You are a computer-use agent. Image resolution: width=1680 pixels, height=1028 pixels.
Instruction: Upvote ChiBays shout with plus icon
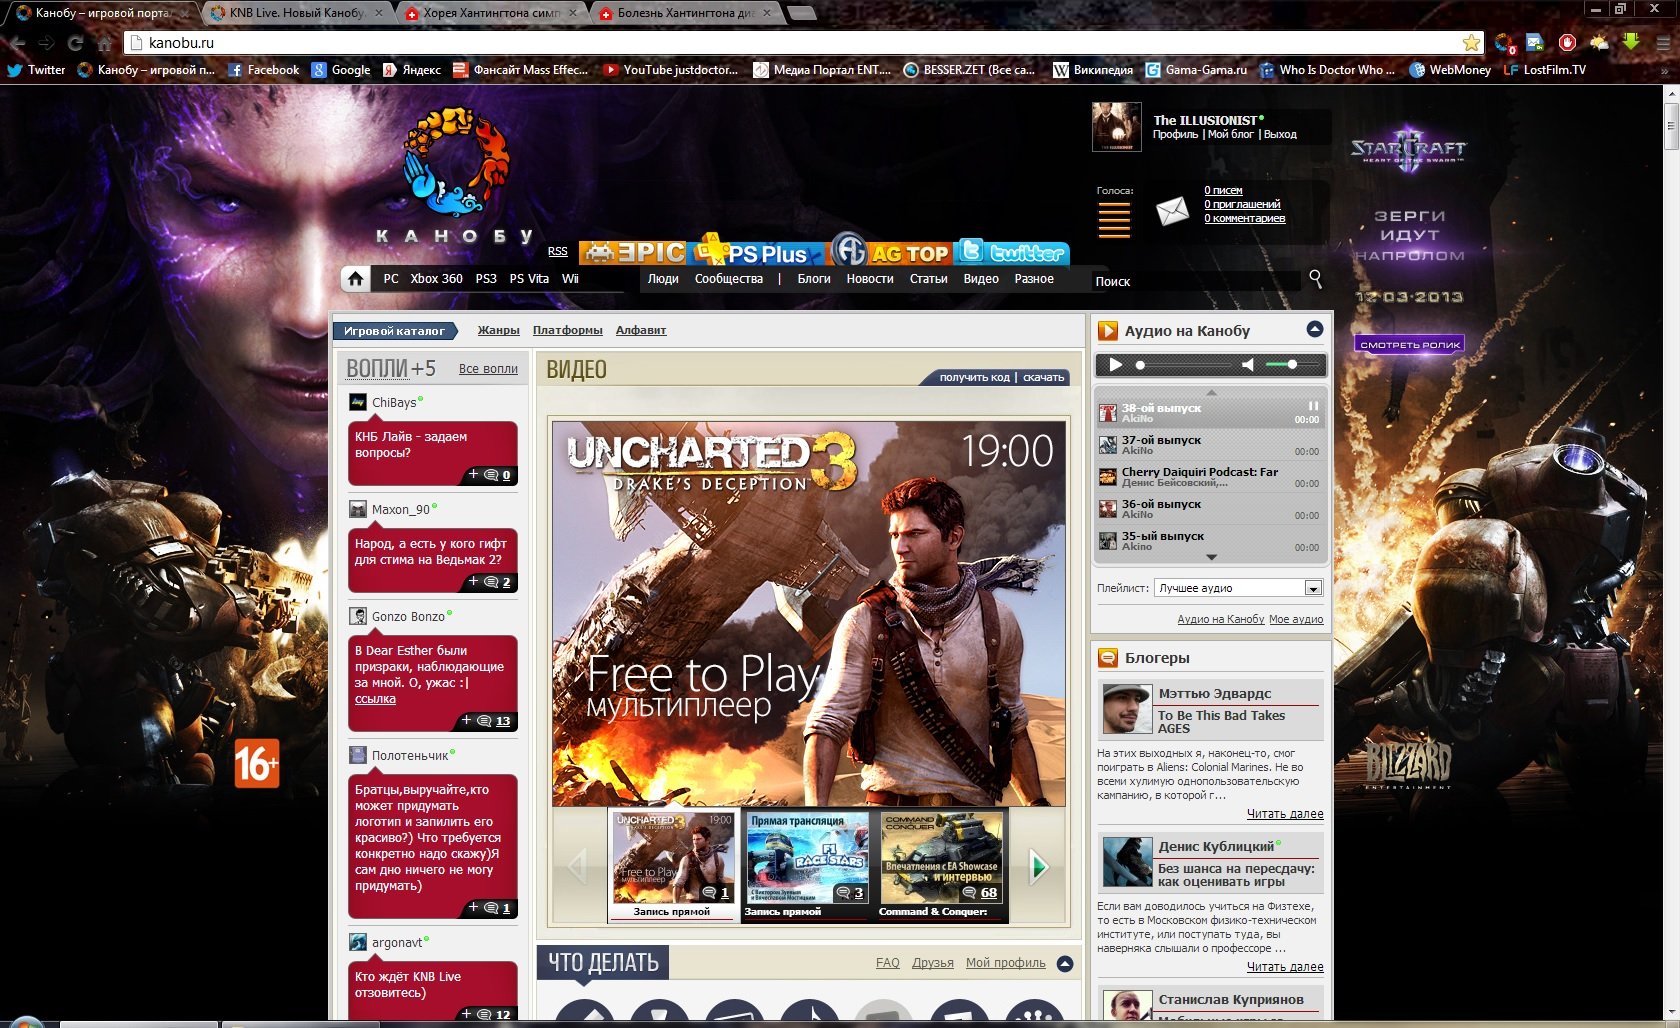474,474
